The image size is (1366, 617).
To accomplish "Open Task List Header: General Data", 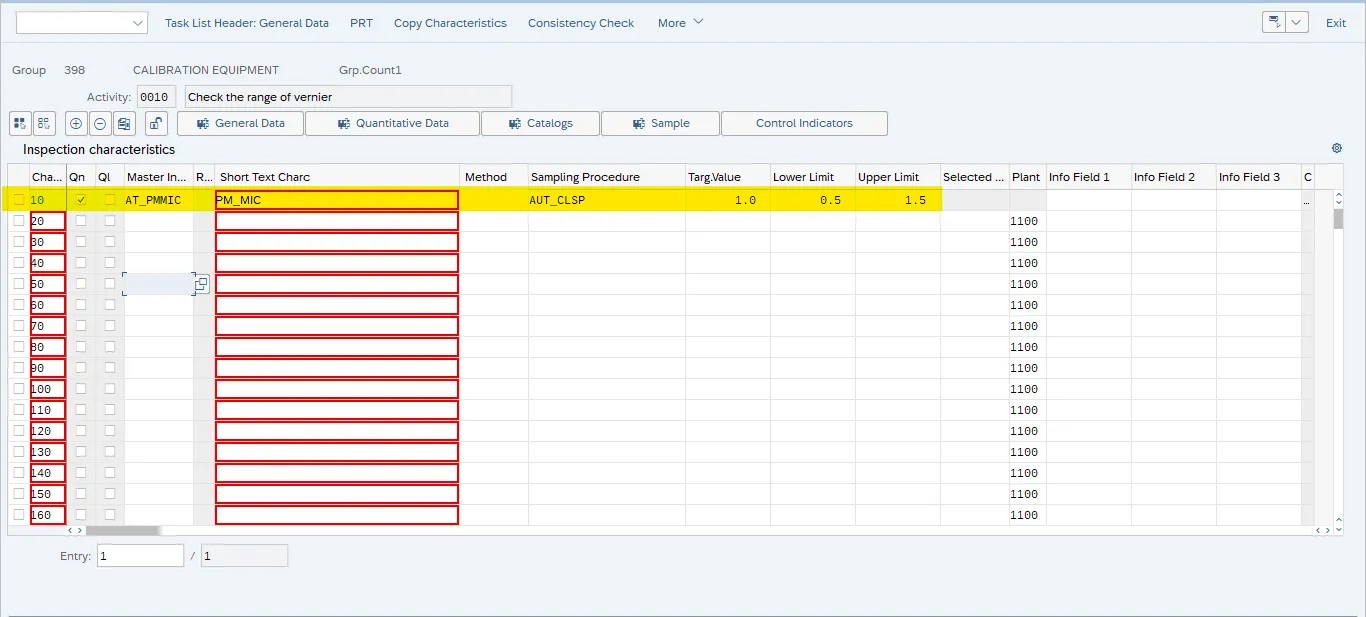I will coord(246,23).
